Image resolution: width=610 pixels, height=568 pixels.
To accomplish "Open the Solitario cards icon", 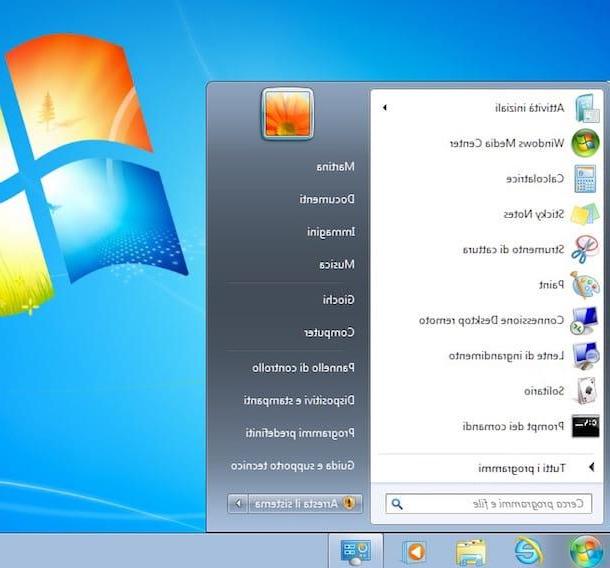I will (586, 391).
